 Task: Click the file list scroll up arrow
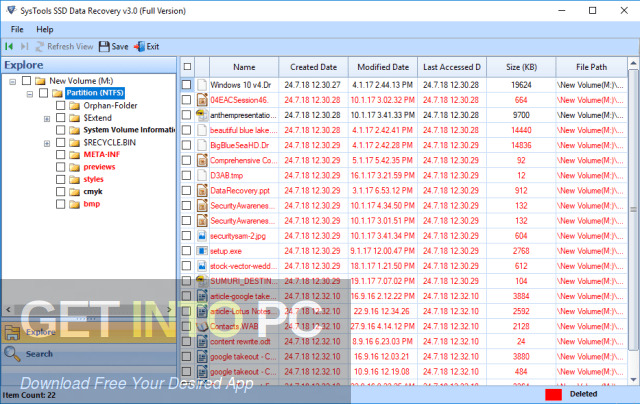click(633, 64)
